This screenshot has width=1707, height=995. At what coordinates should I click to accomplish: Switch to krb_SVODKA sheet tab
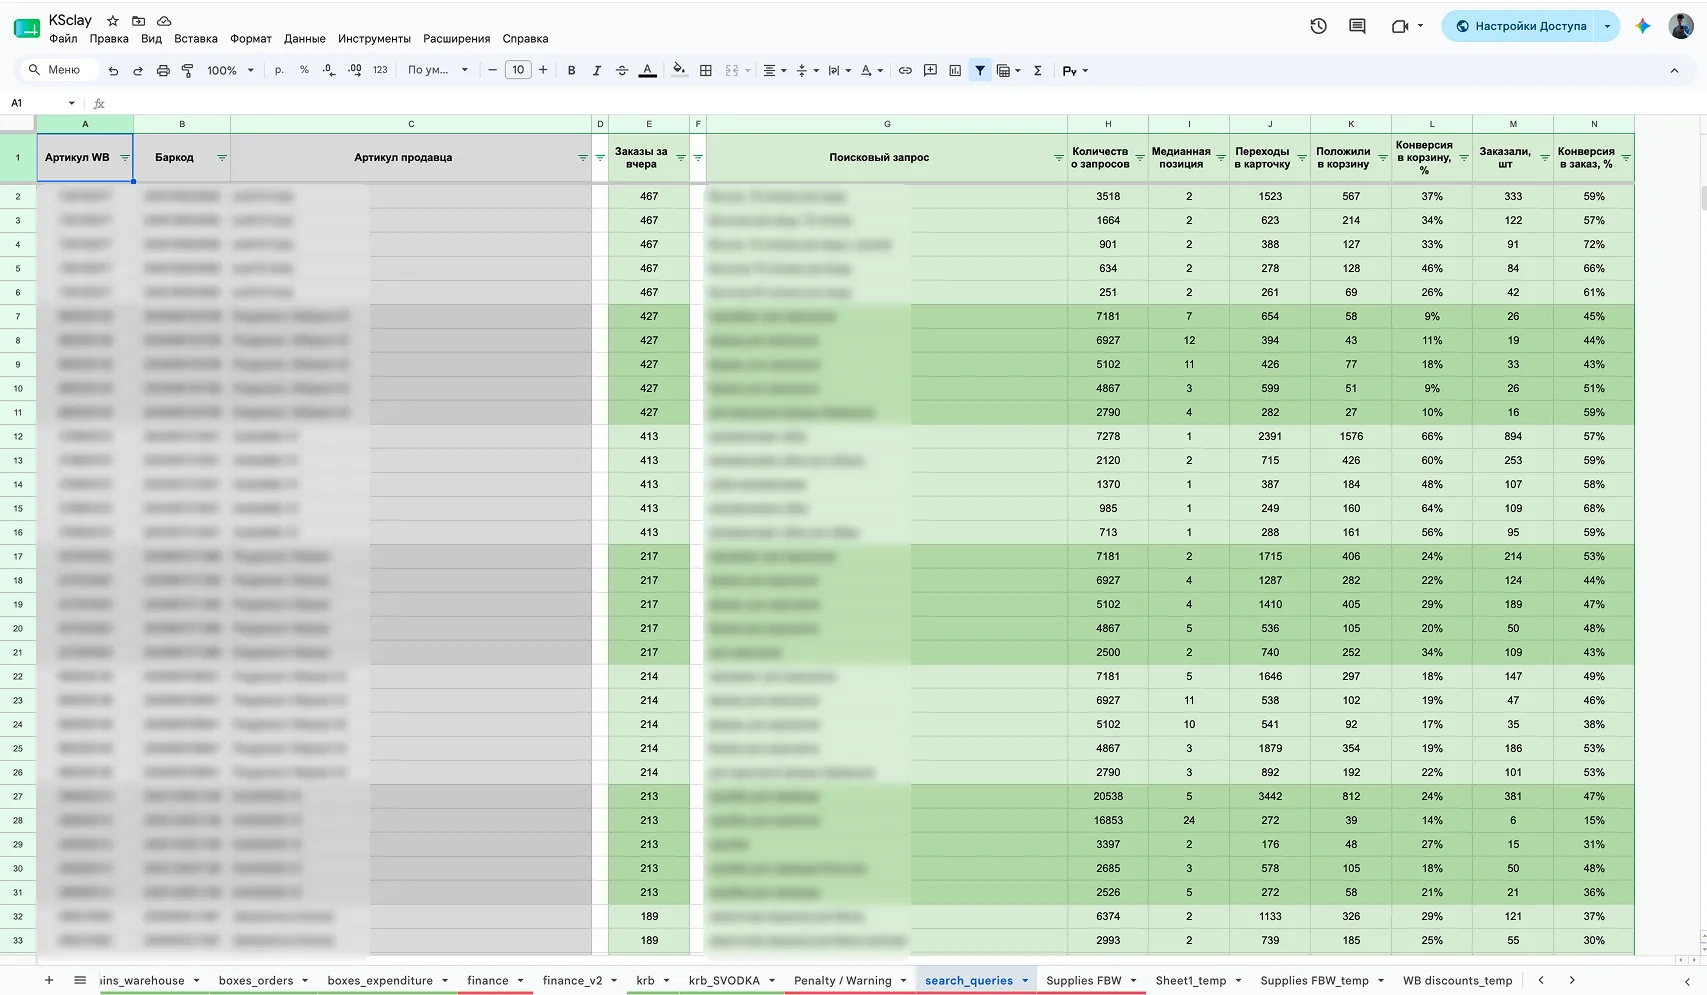[x=724, y=981]
